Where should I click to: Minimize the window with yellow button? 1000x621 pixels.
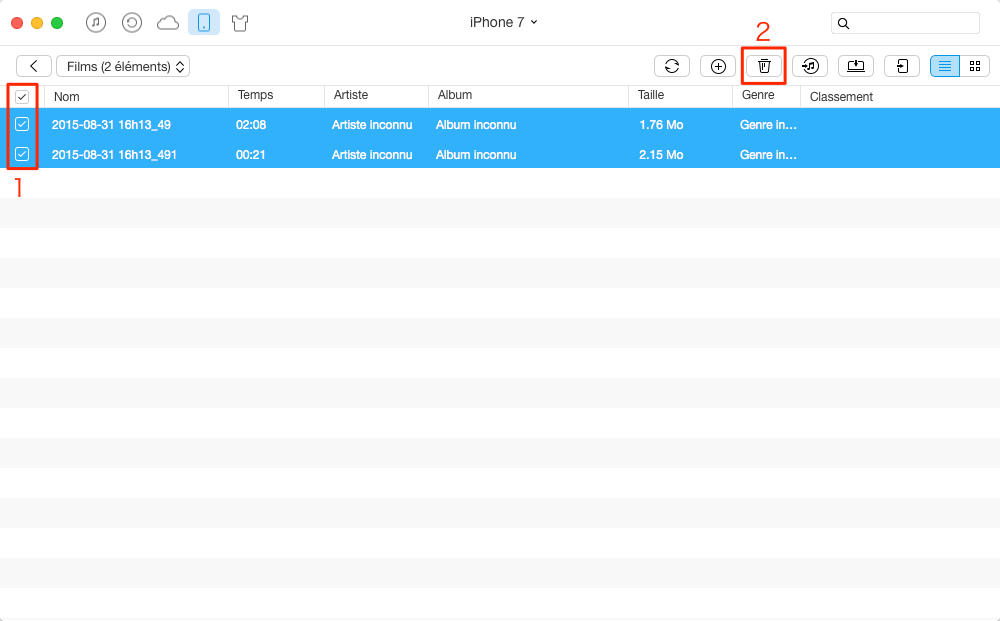(x=37, y=23)
